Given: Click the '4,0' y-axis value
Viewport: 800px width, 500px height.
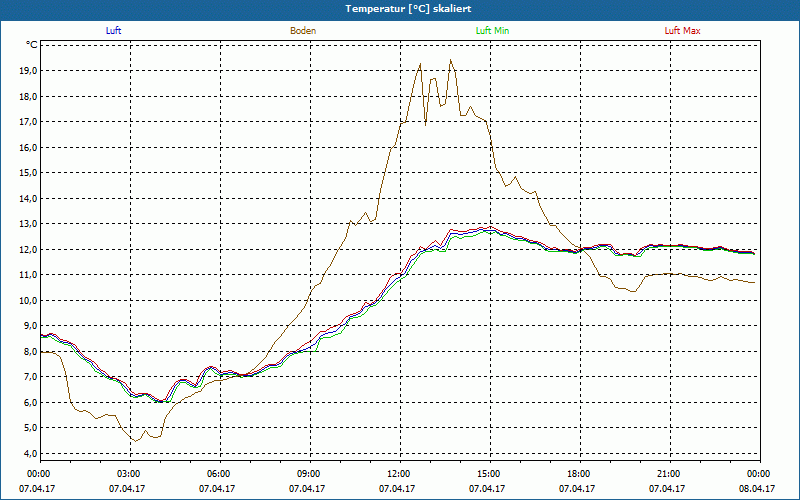Looking at the screenshot, I should (x=30, y=453).
